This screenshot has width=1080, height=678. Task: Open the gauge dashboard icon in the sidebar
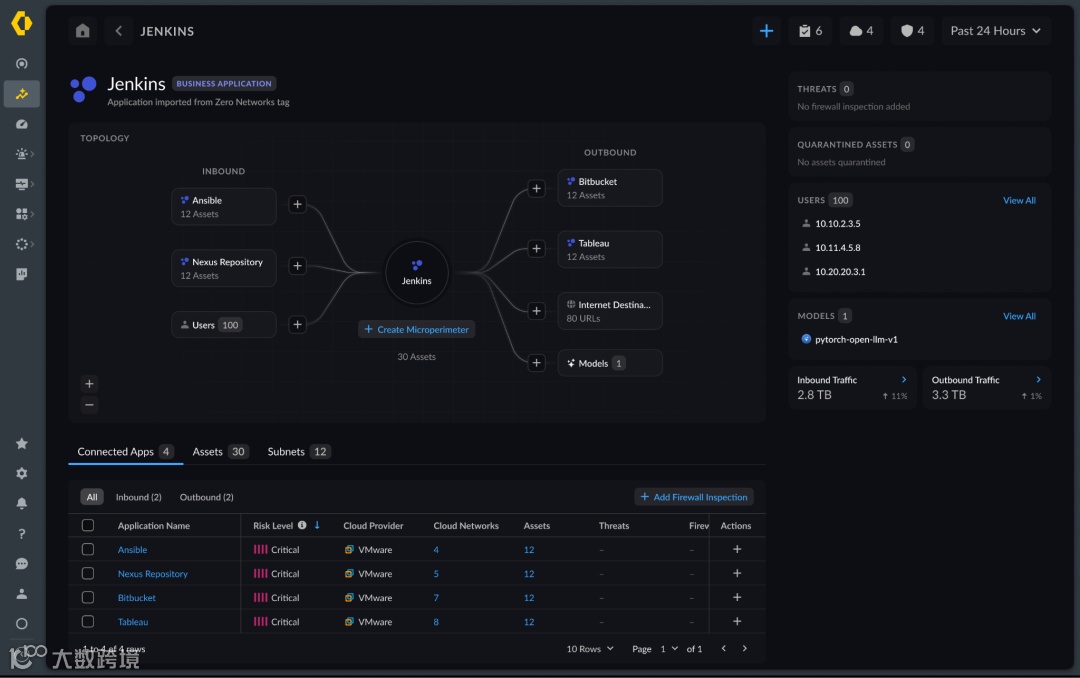(21, 124)
